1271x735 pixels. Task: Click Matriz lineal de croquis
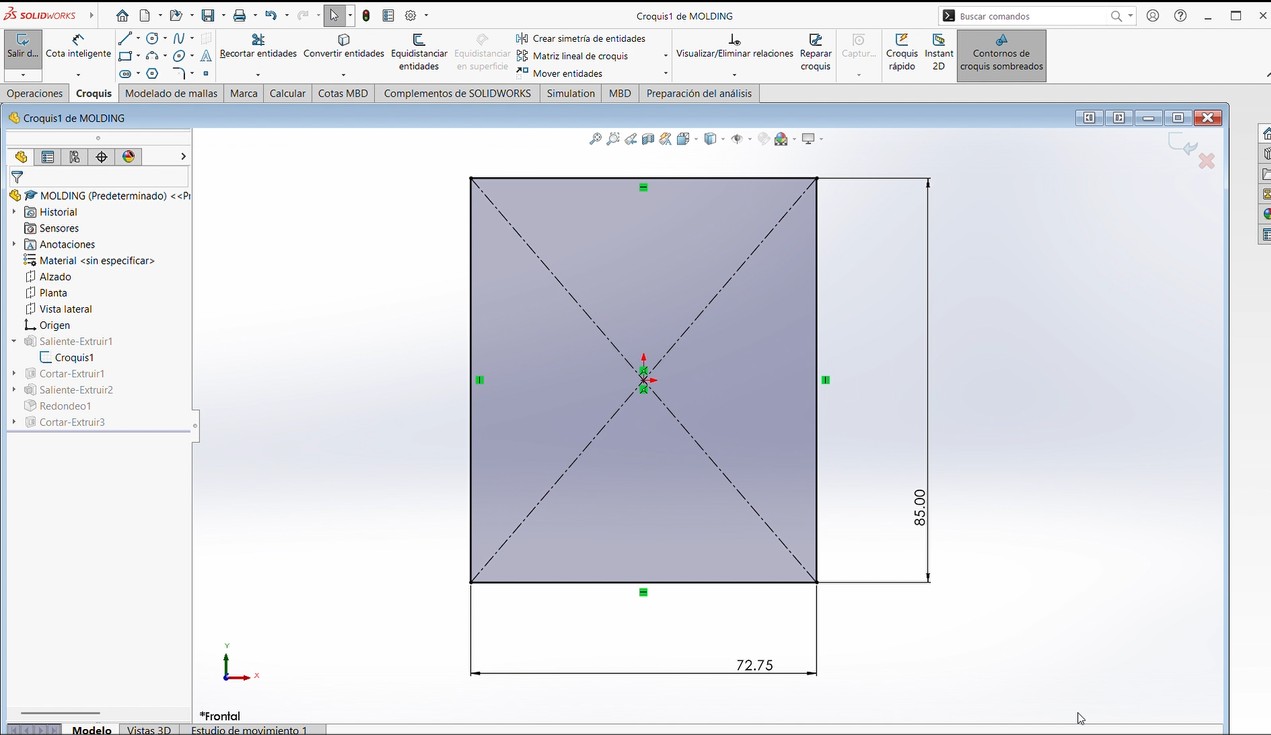pos(572,56)
